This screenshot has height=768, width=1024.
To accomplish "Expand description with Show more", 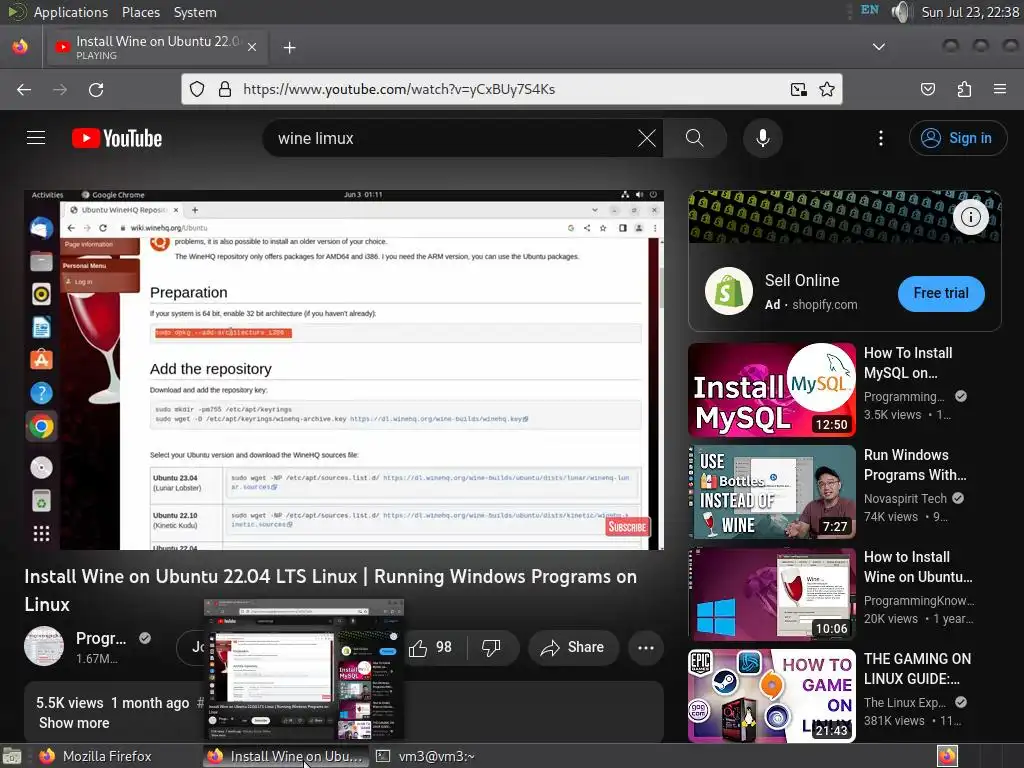I will pos(74,723).
